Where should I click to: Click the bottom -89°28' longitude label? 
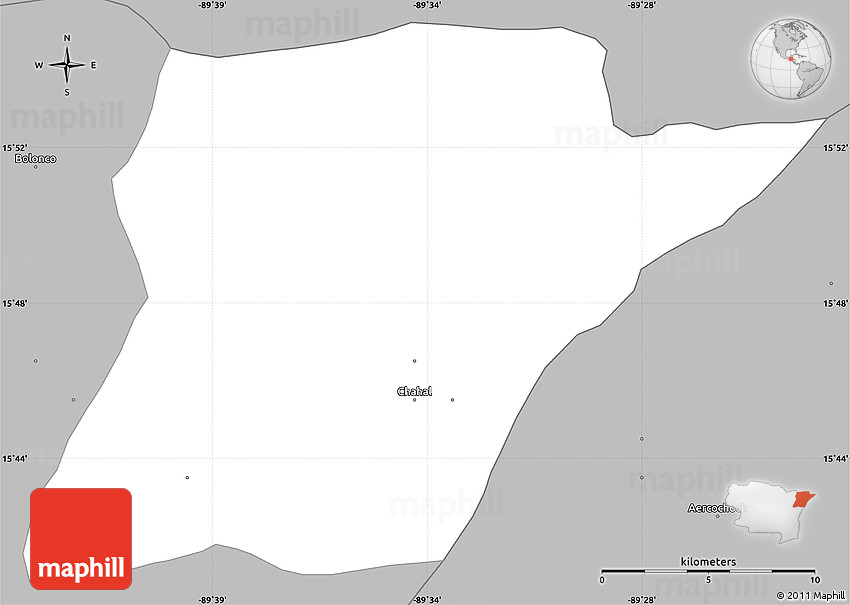tap(641, 599)
